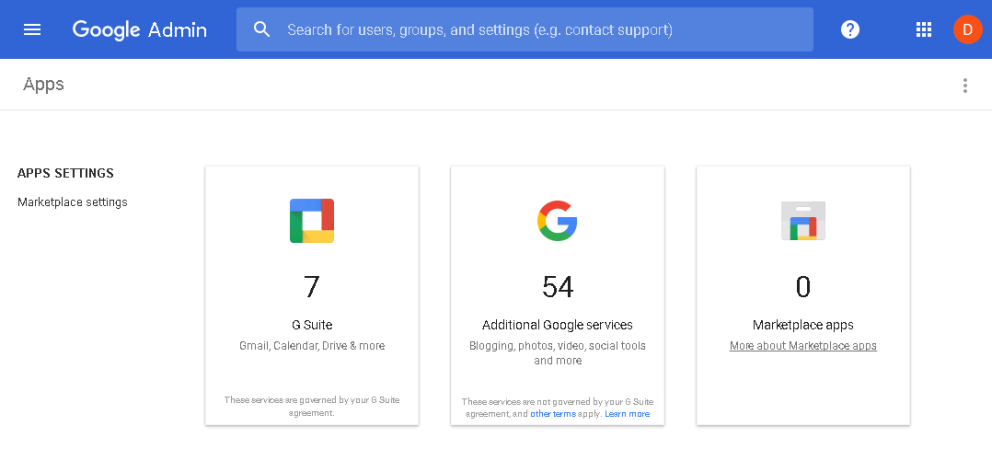The width and height of the screenshot is (992, 449).
Task: Click the Marketplace apps bag icon
Action: pos(803,221)
